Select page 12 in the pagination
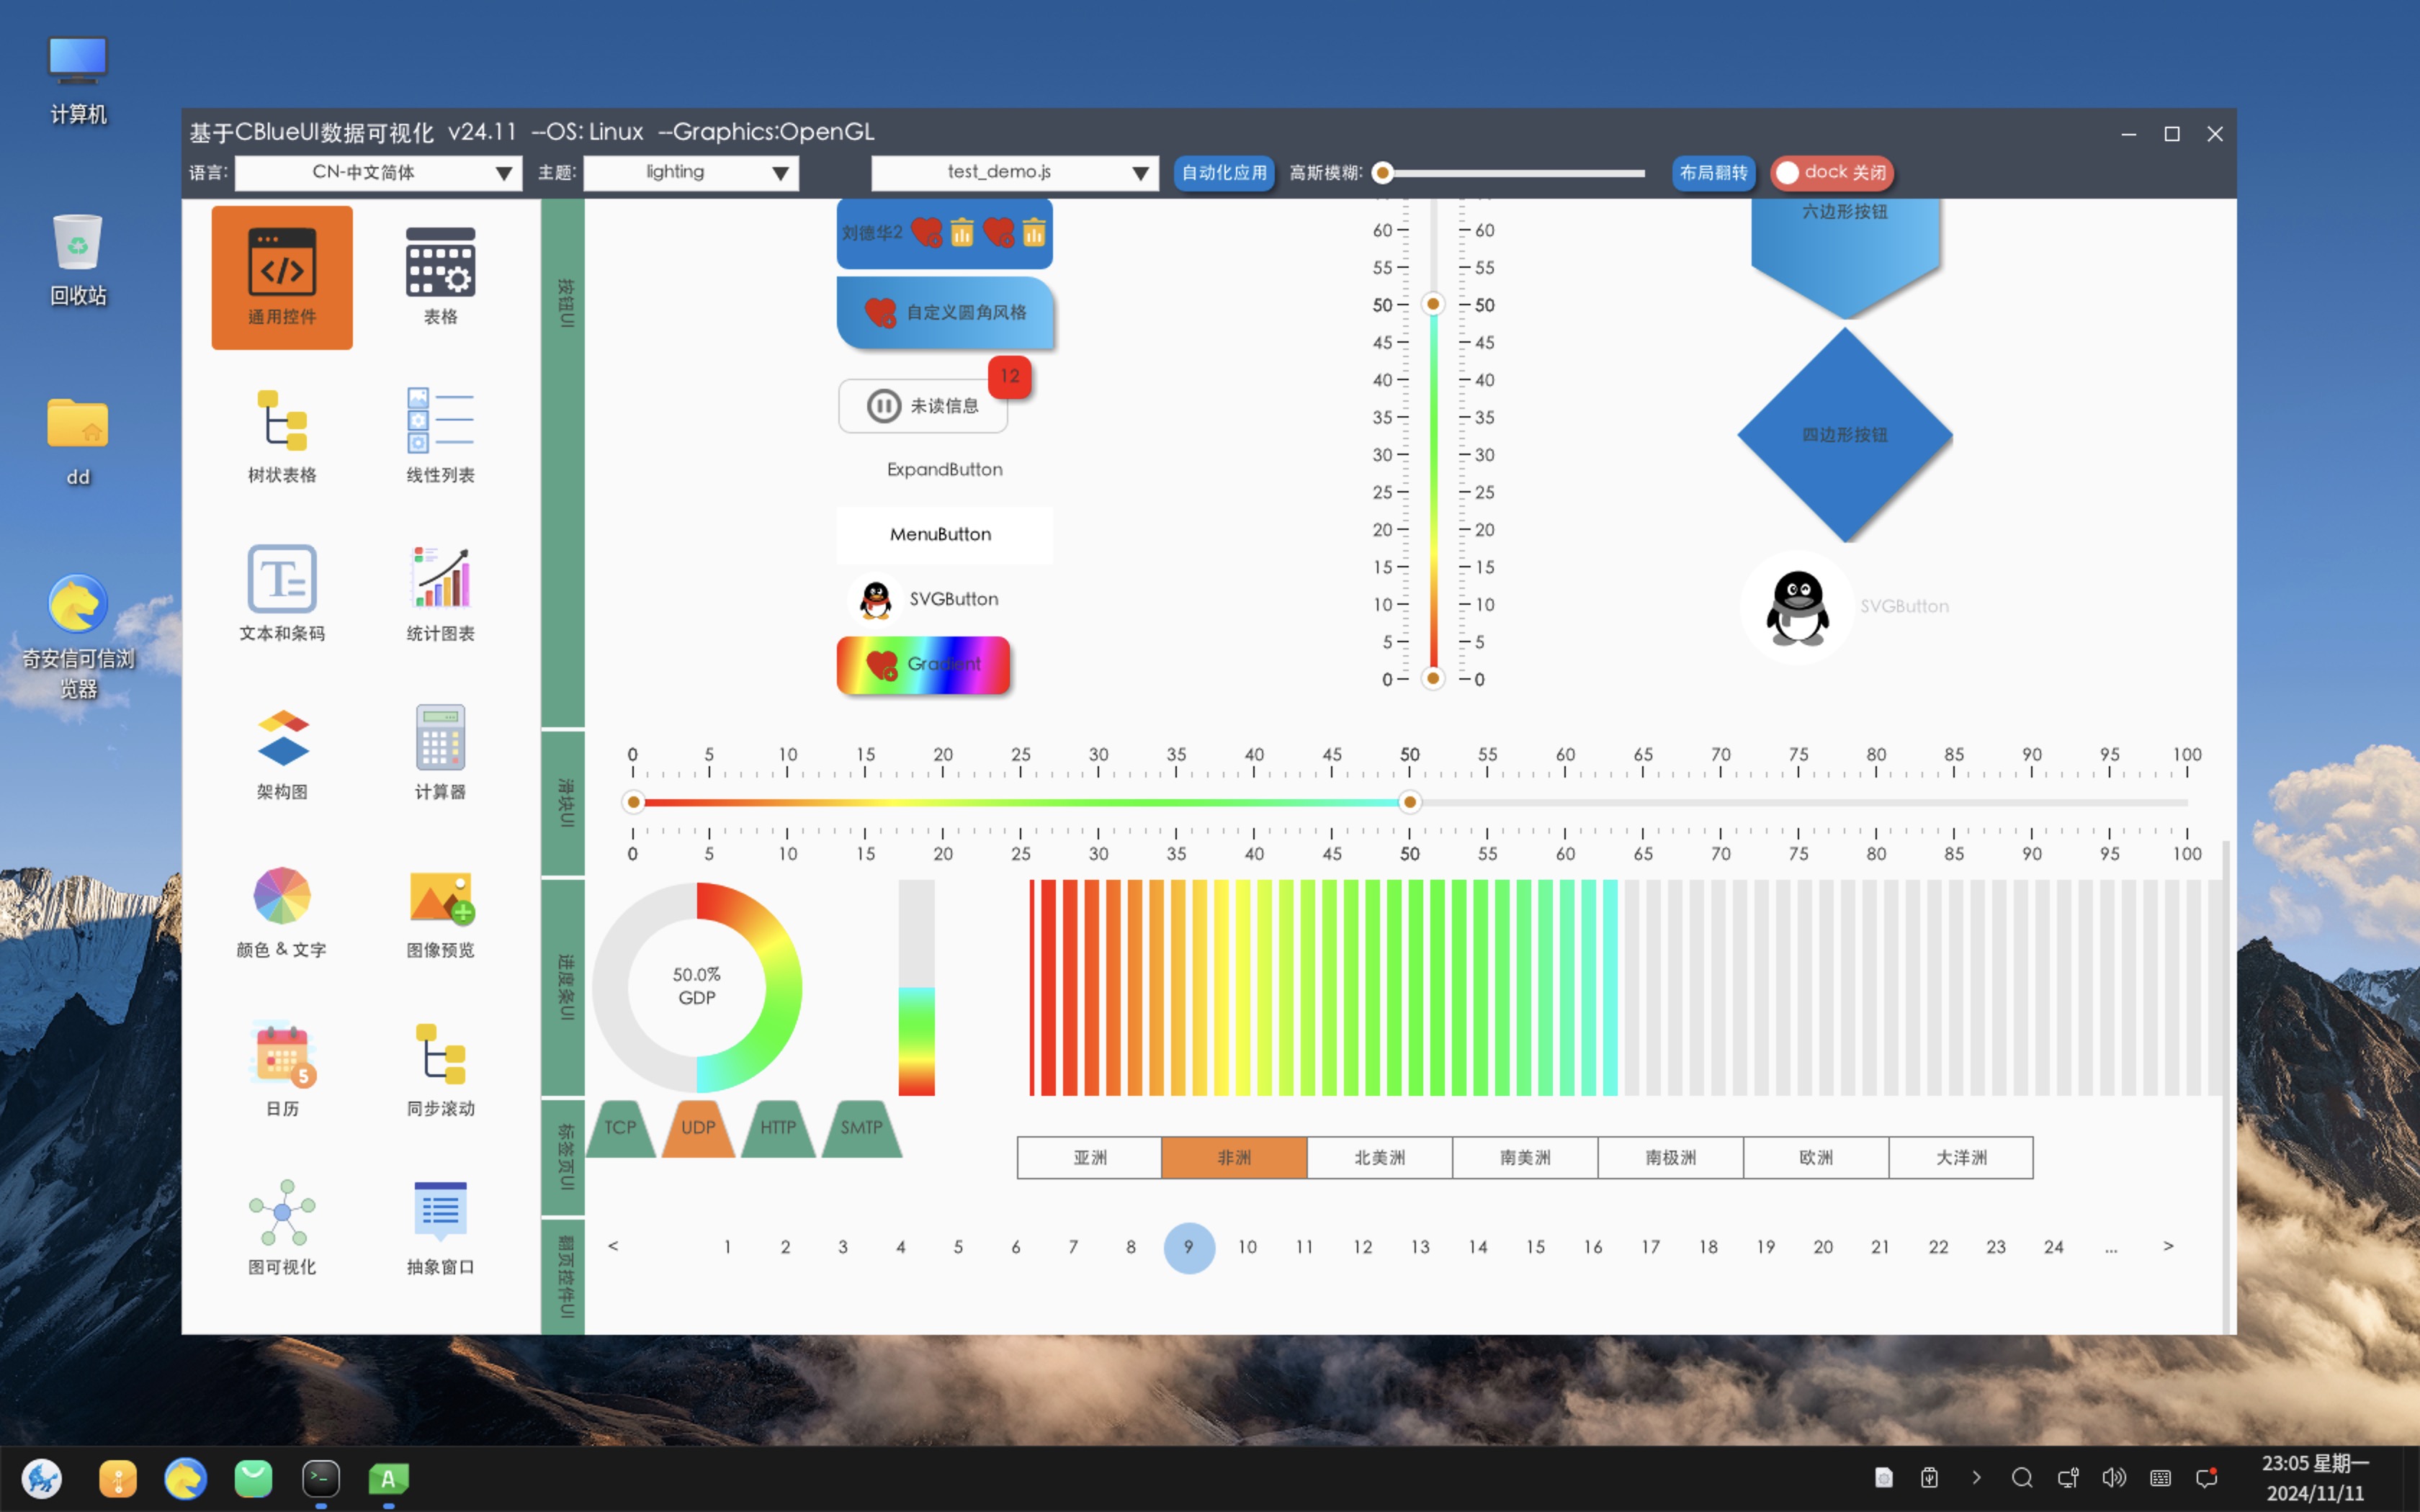This screenshot has height=1512, width=2420. point(1362,1247)
